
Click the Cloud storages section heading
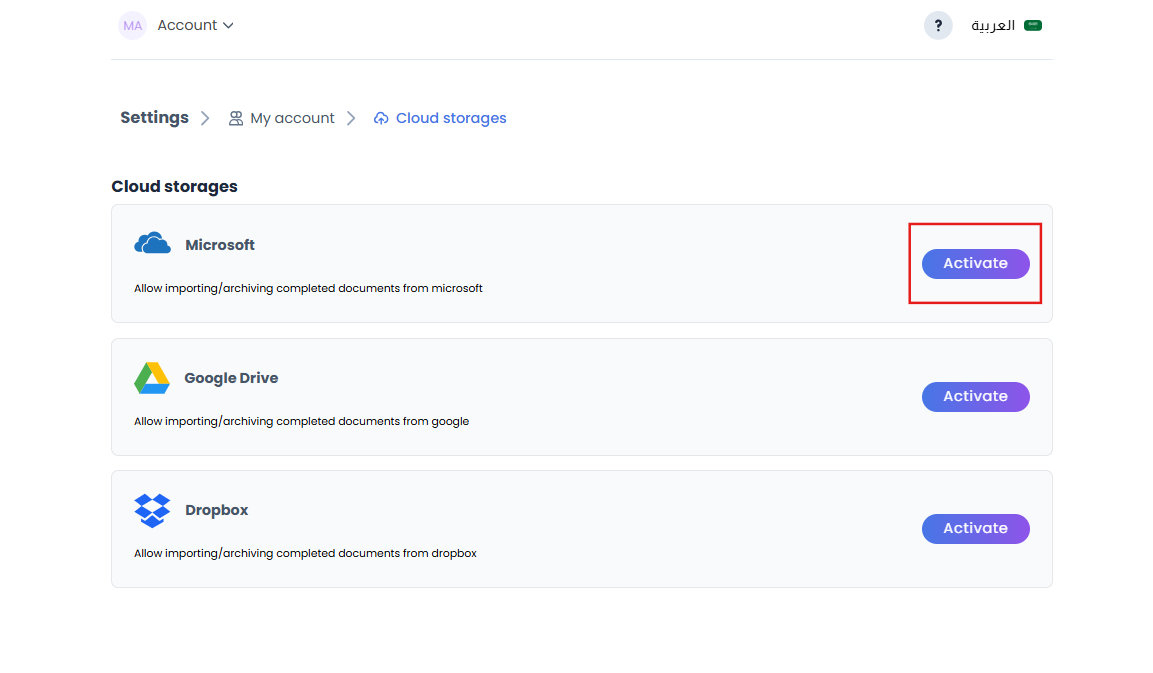pyautogui.click(x=174, y=187)
